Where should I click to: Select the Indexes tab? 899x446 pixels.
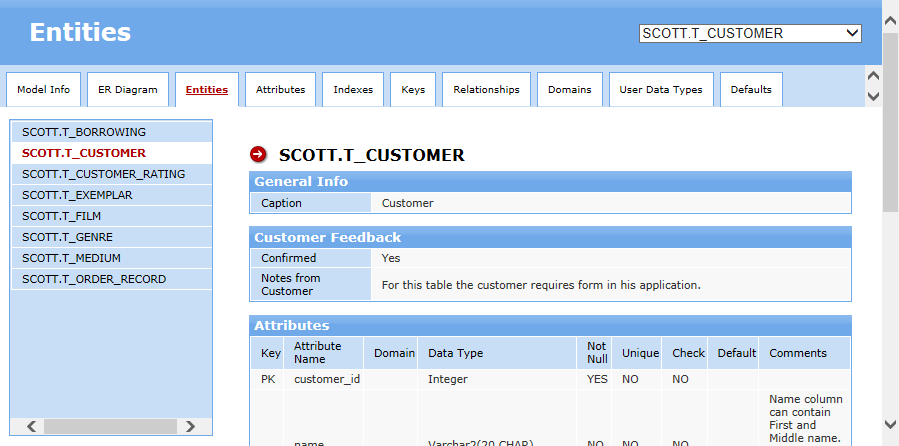[353, 90]
